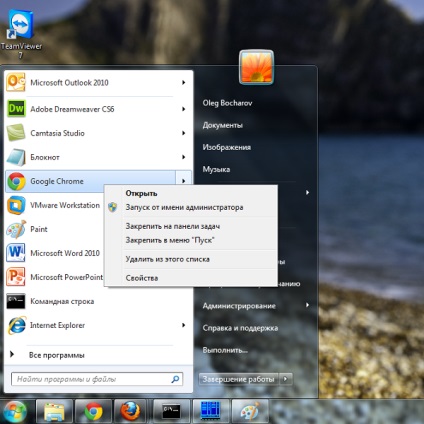Open Справка и поддержка

(240, 328)
